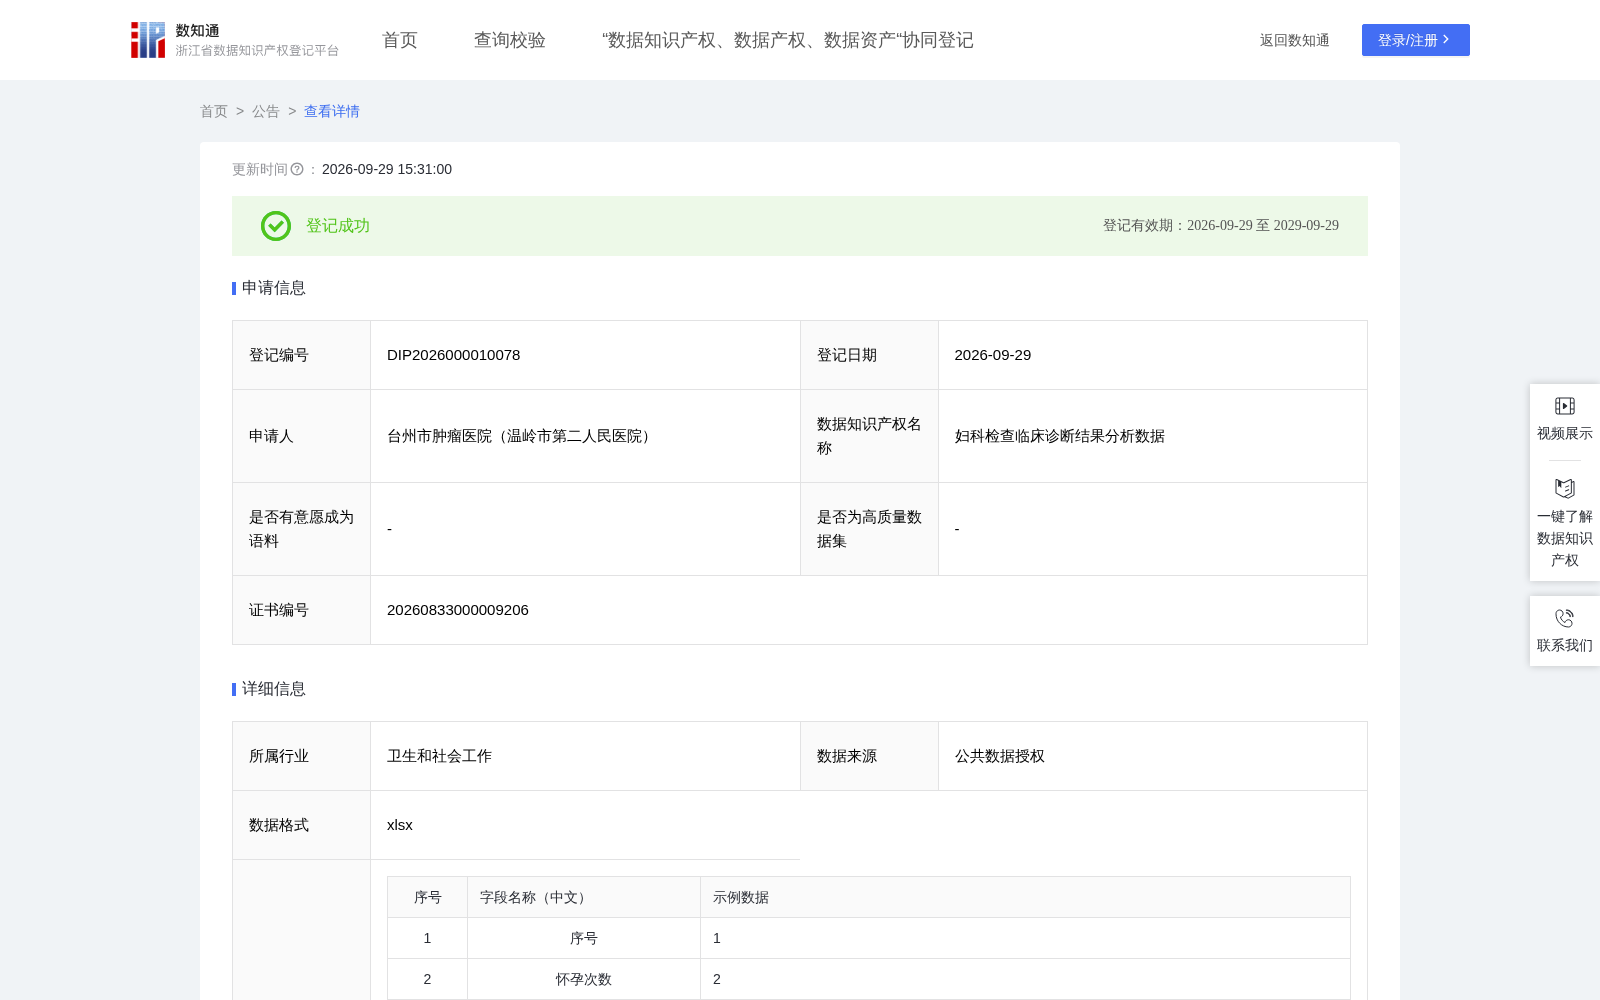
Task: Select registration number DIP2026000010078
Action: point(454,355)
